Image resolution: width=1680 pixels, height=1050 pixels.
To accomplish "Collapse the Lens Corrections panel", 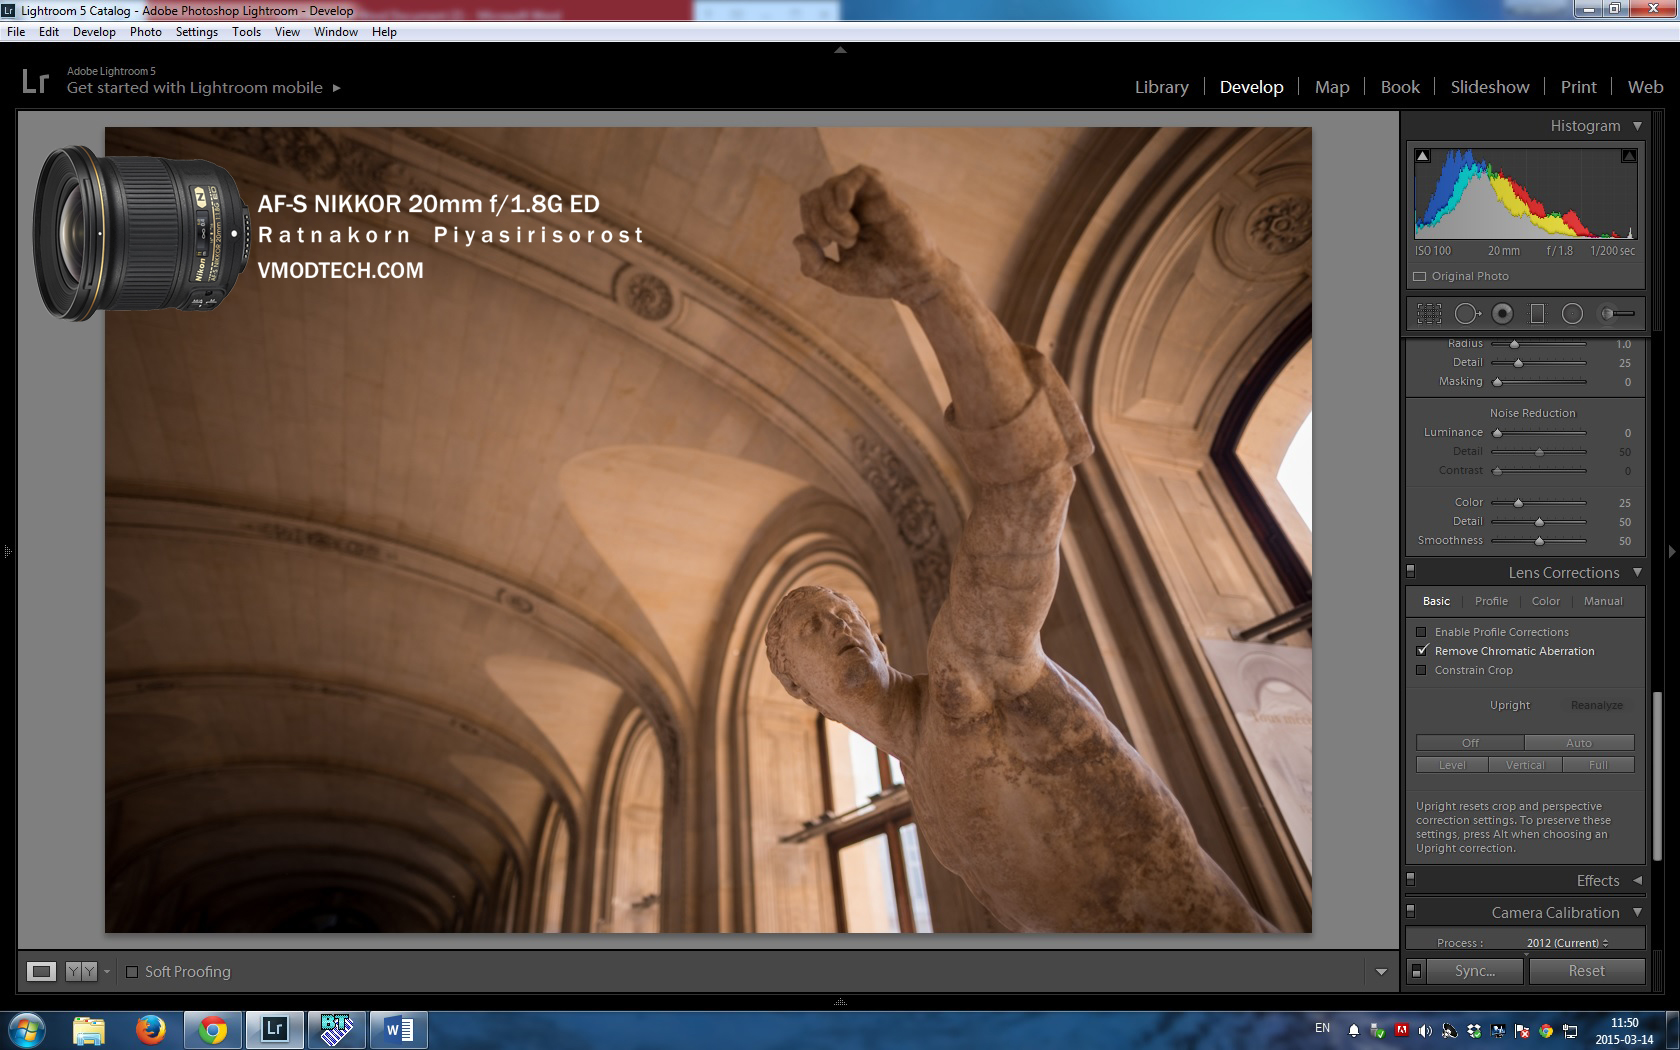I will (1637, 573).
